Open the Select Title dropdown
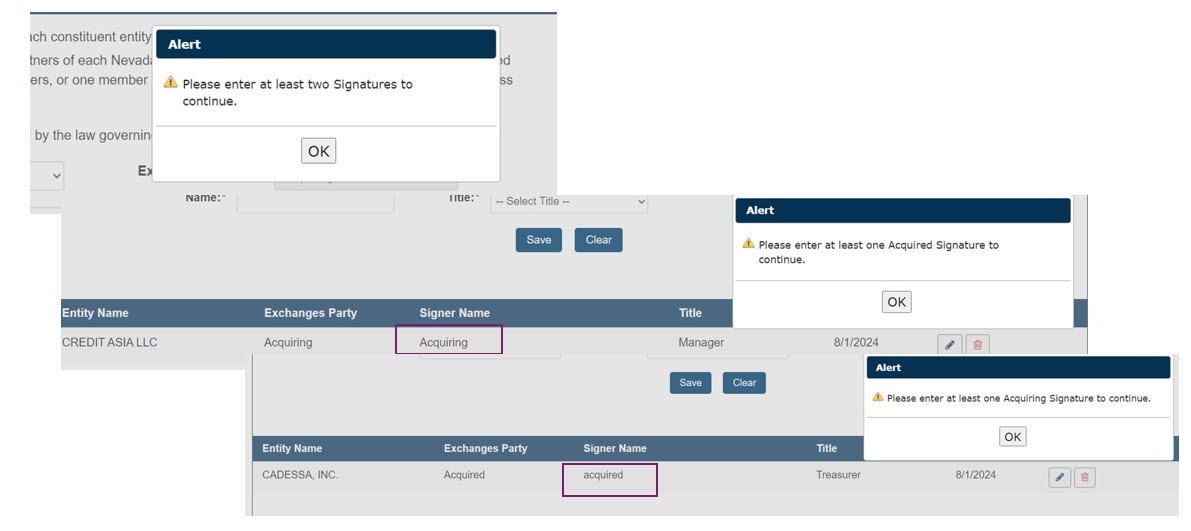1191x531 pixels. (569, 202)
